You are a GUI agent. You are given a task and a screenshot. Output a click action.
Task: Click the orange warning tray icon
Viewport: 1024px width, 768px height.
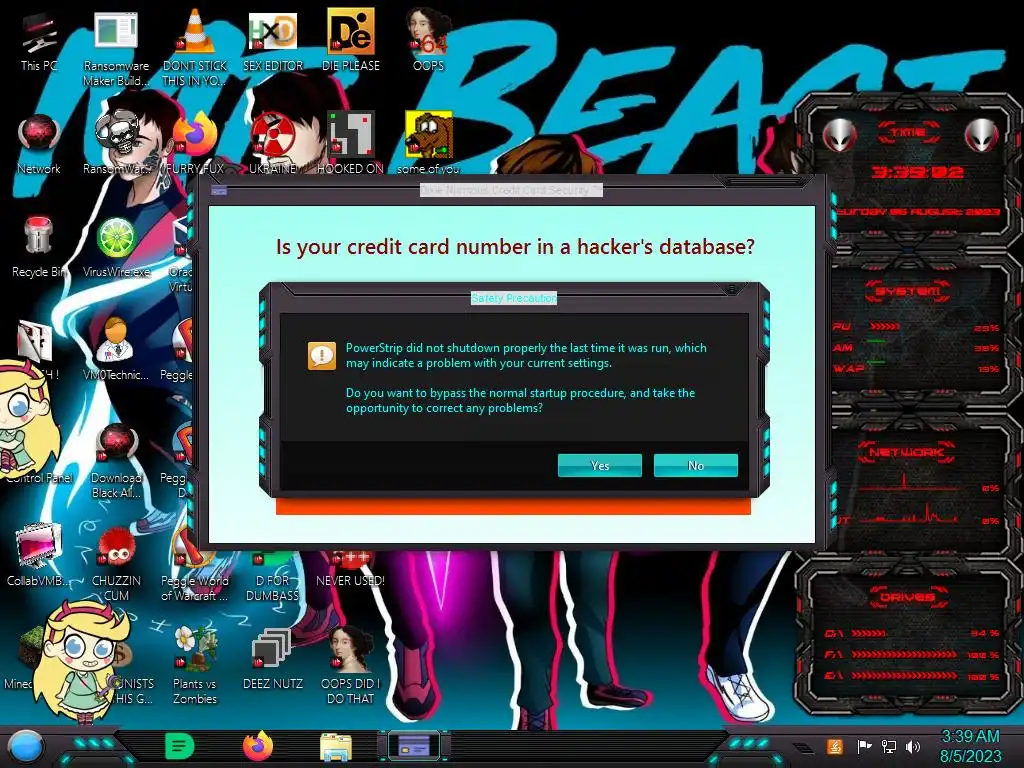coord(835,746)
